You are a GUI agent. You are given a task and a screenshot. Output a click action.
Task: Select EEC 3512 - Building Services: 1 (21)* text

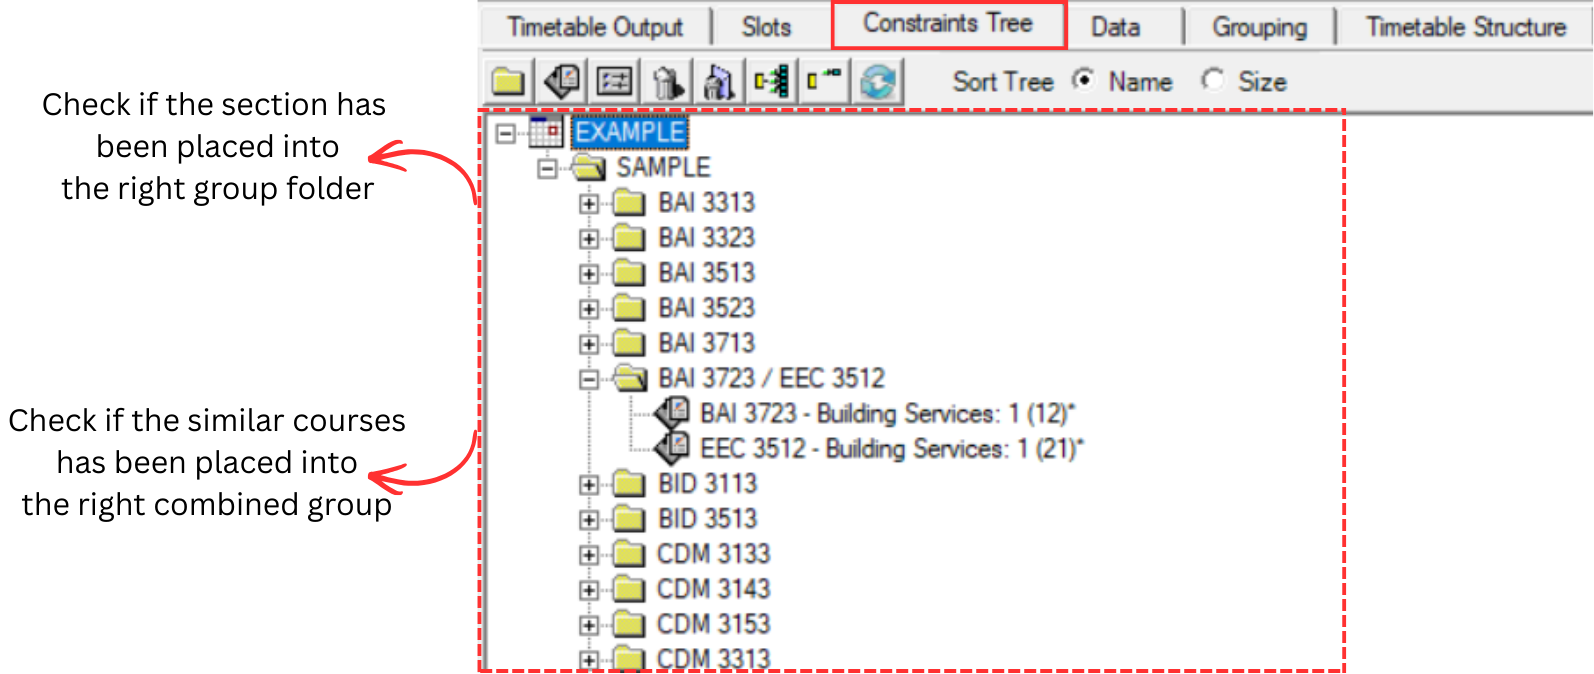click(x=892, y=448)
